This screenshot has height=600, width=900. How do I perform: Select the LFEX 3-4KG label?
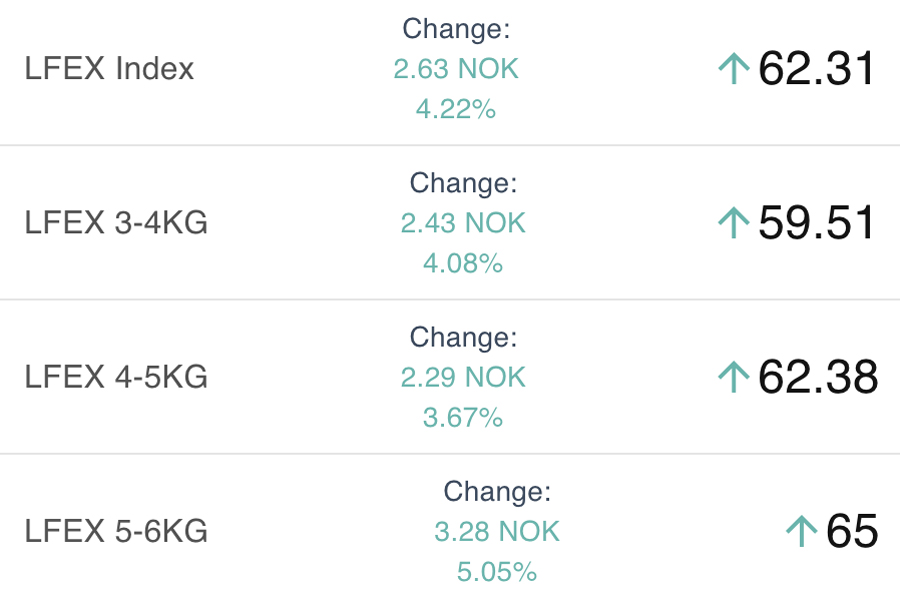[x=116, y=223]
